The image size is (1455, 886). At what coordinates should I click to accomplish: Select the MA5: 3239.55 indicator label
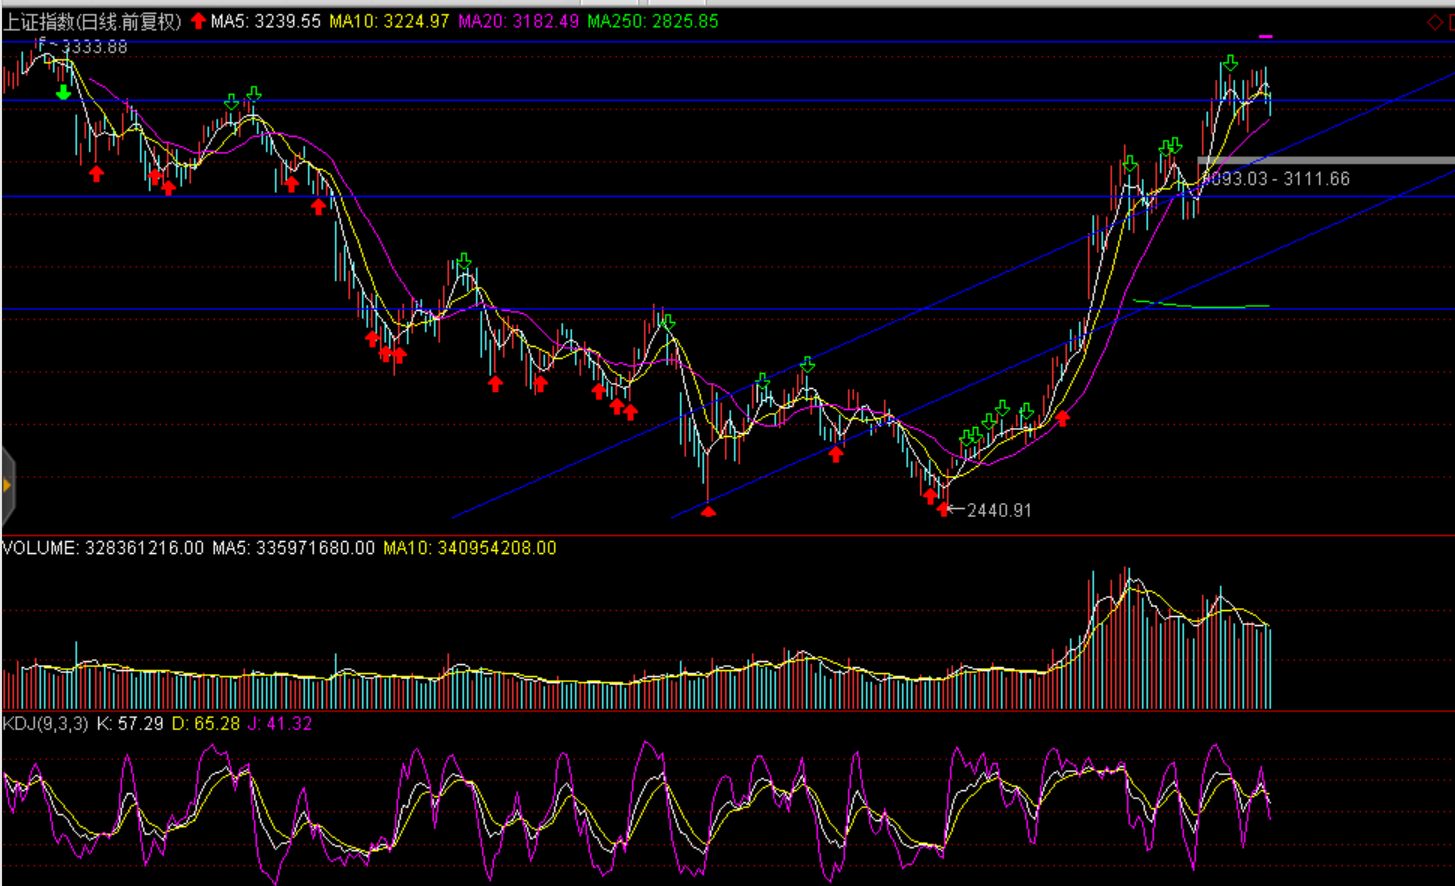[266, 21]
